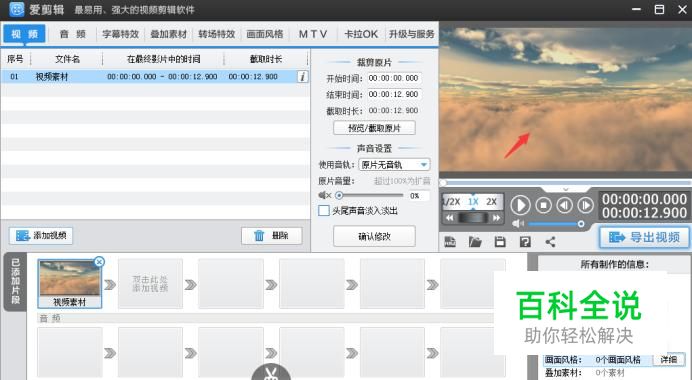Play the video preview

click(x=520, y=205)
